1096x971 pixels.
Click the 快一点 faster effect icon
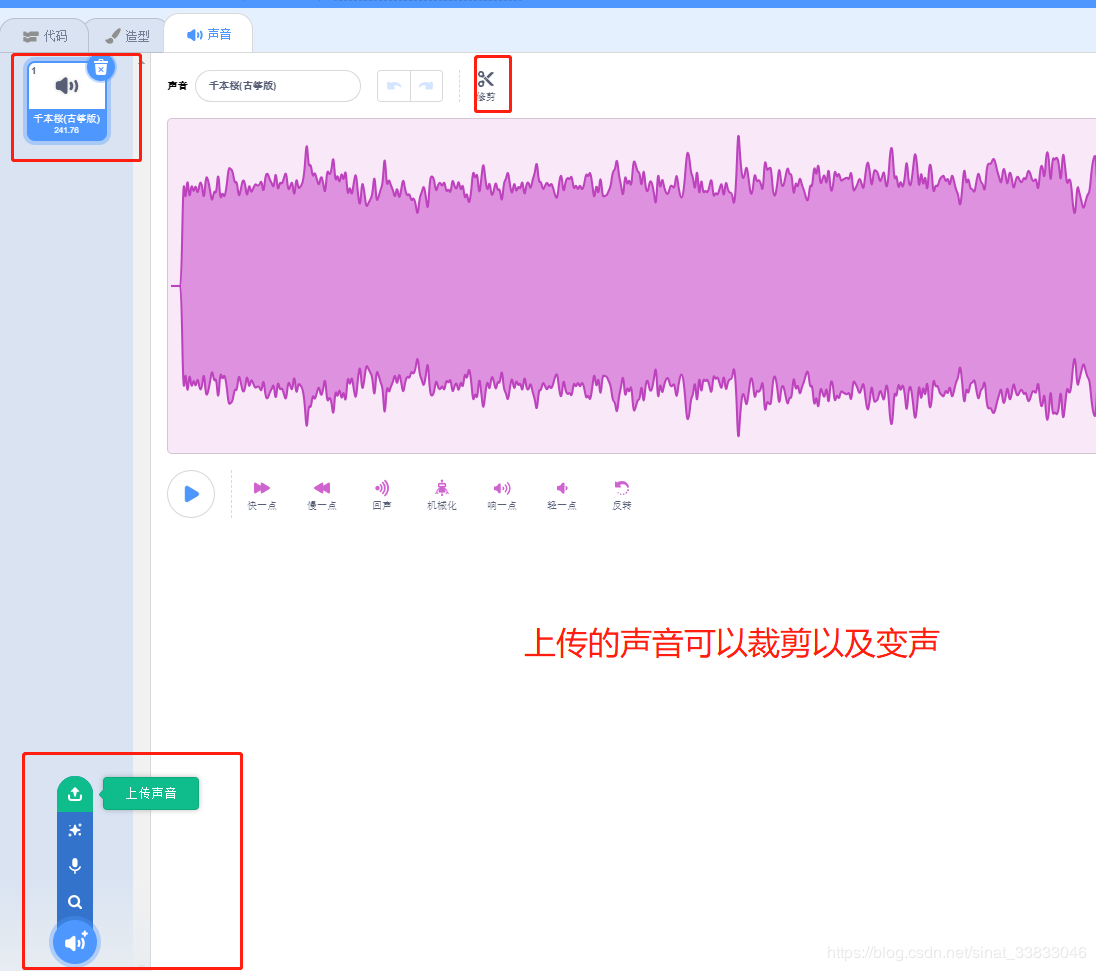261,490
